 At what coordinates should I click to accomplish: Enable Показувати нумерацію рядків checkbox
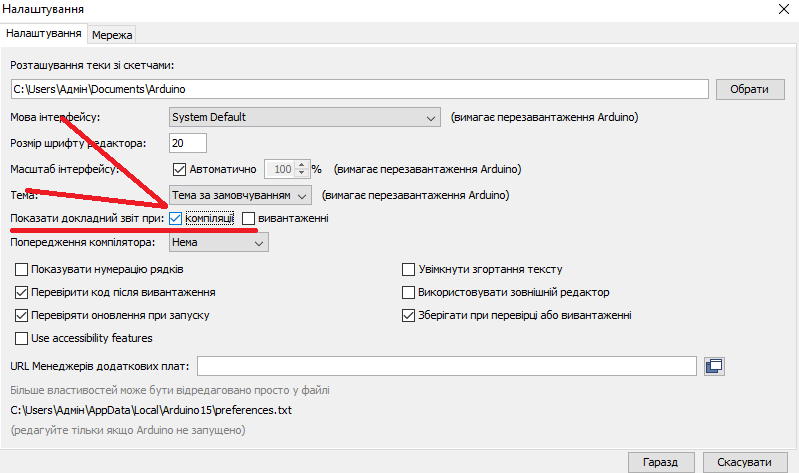[22, 269]
